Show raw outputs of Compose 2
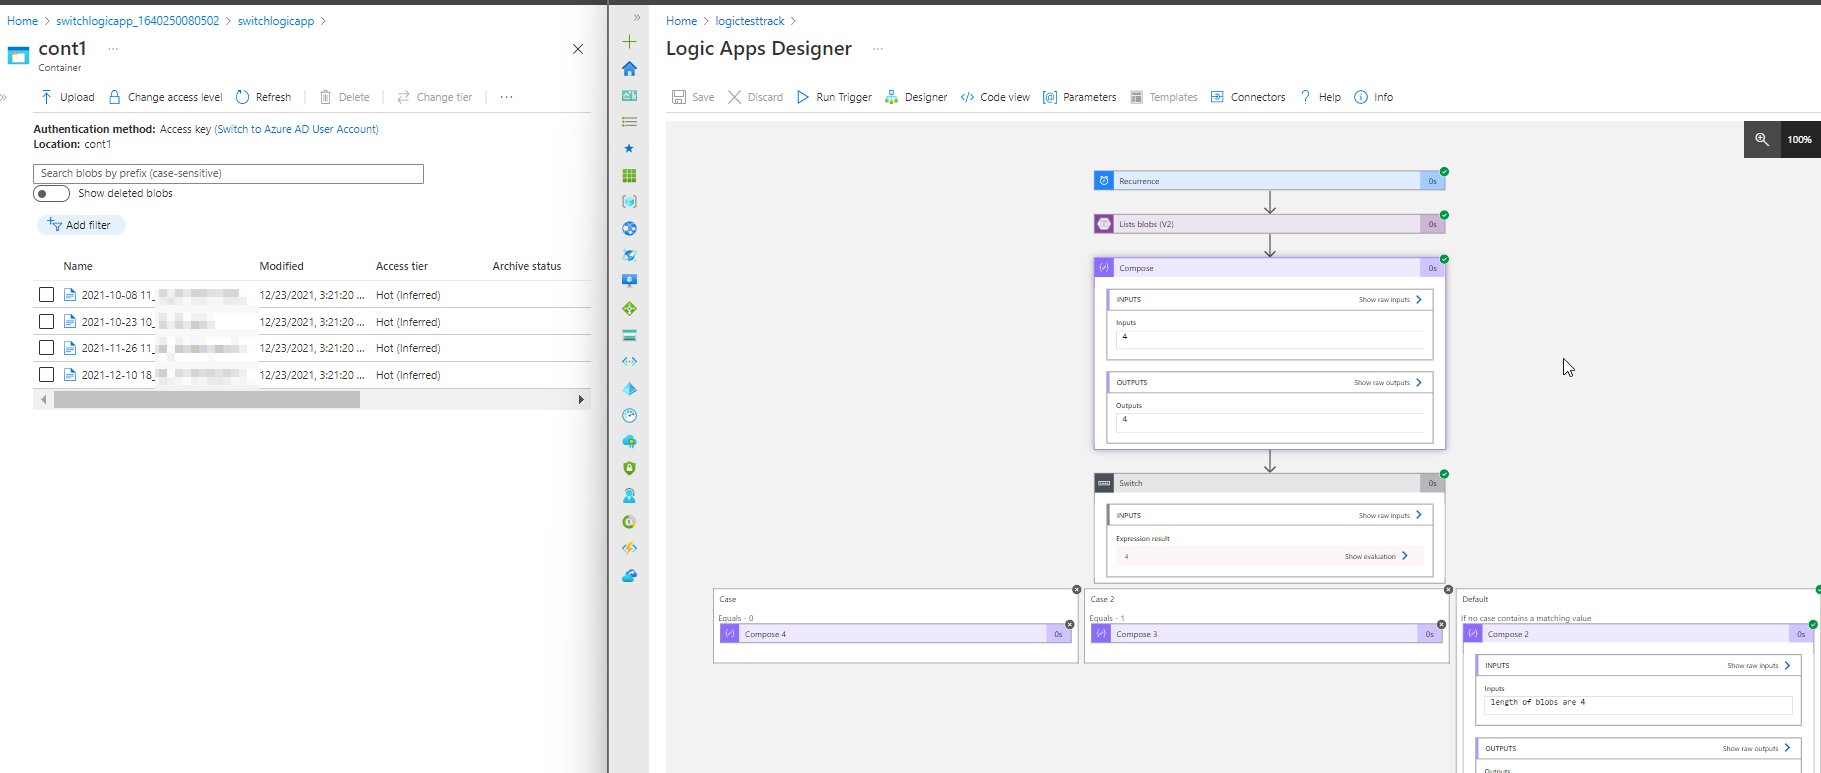This screenshot has height=773, width=1821. coord(1756,749)
